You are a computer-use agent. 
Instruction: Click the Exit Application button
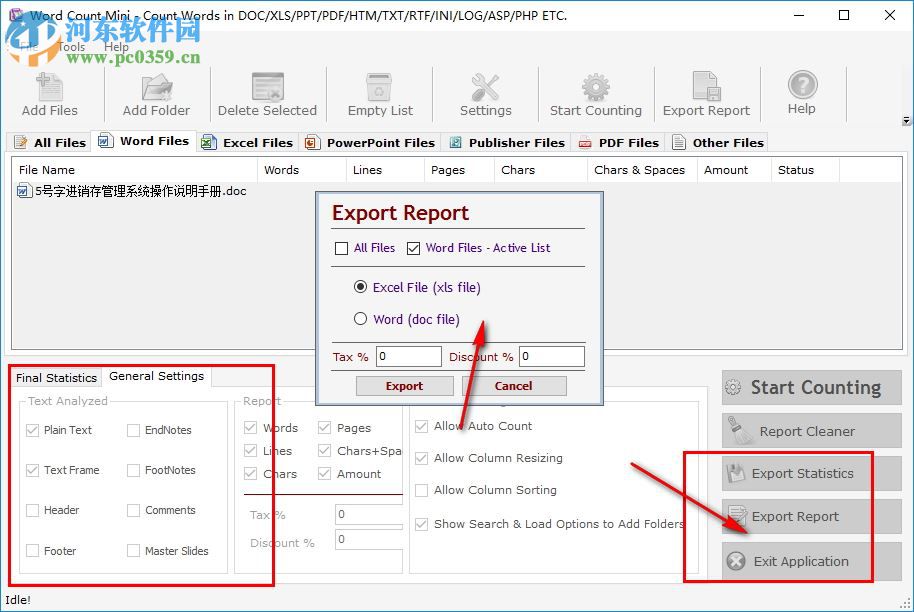pyautogui.click(x=811, y=561)
